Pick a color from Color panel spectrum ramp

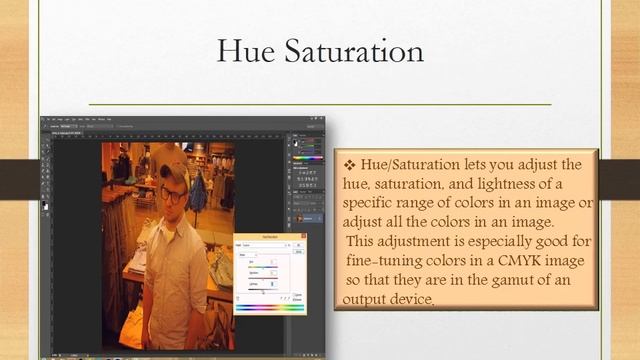click(308, 158)
